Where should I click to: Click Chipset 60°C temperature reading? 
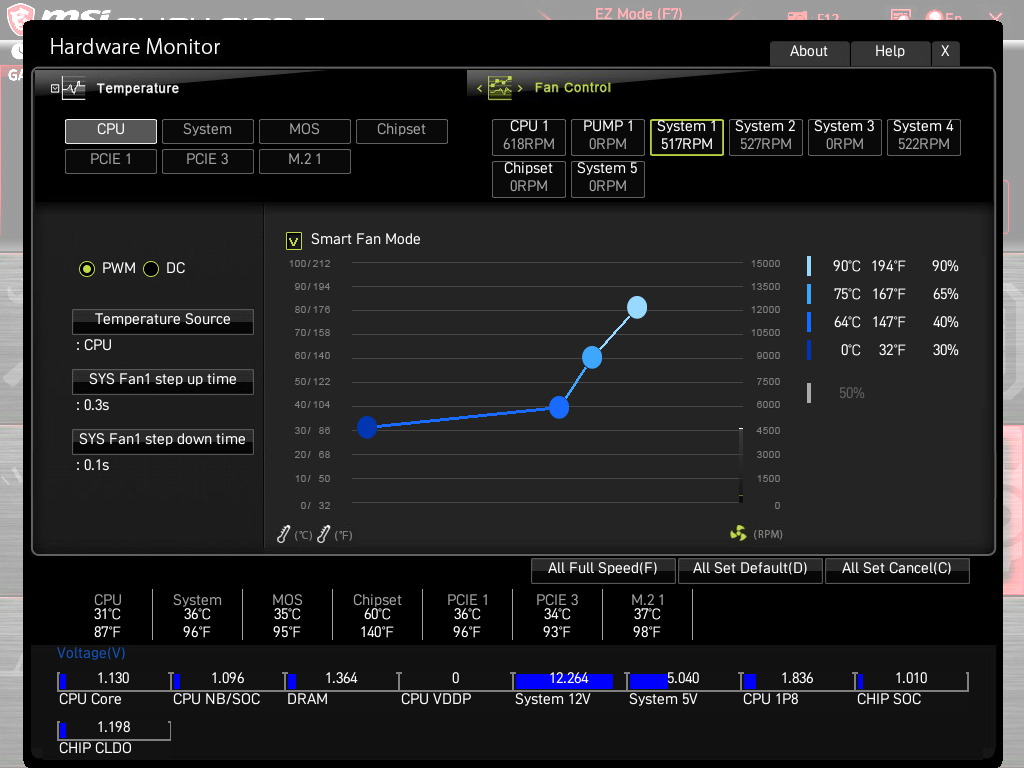pyautogui.click(x=377, y=615)
